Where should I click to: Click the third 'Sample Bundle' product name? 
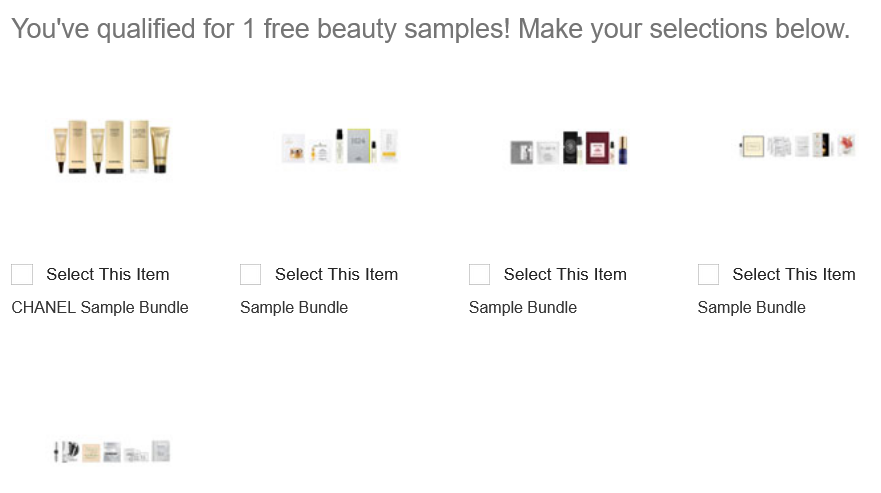coord(523,307)
